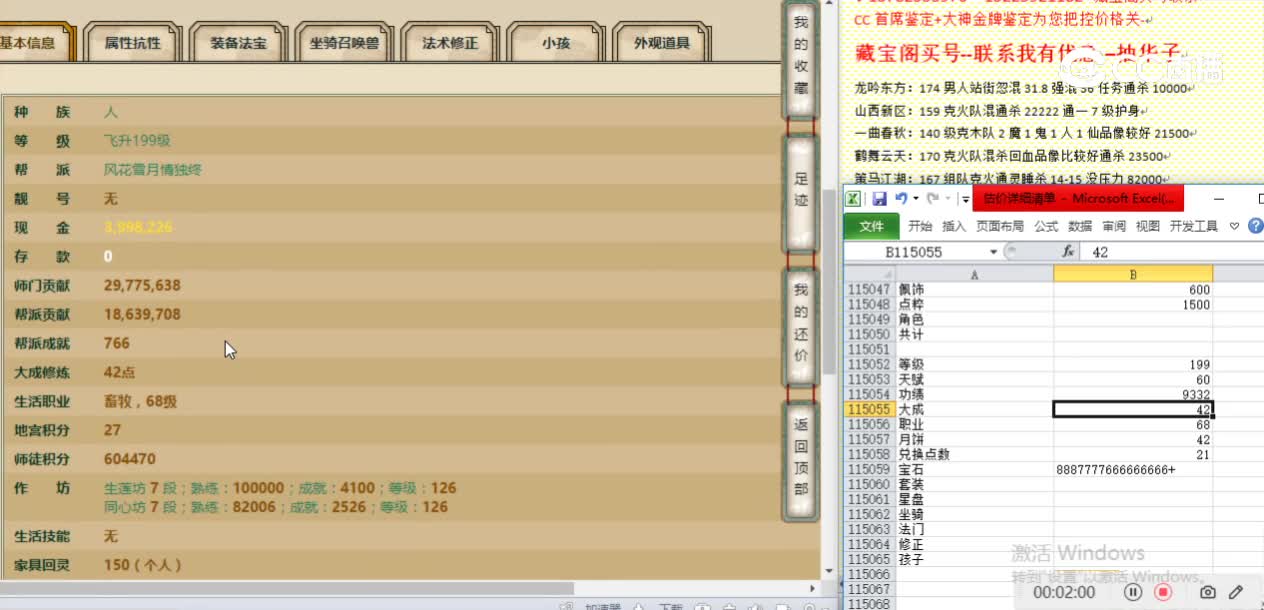Image resolution: width=1264 pixels, height=610 pixels.
Task: Select cell containing value 1500
Action: tap(1133, 304)
